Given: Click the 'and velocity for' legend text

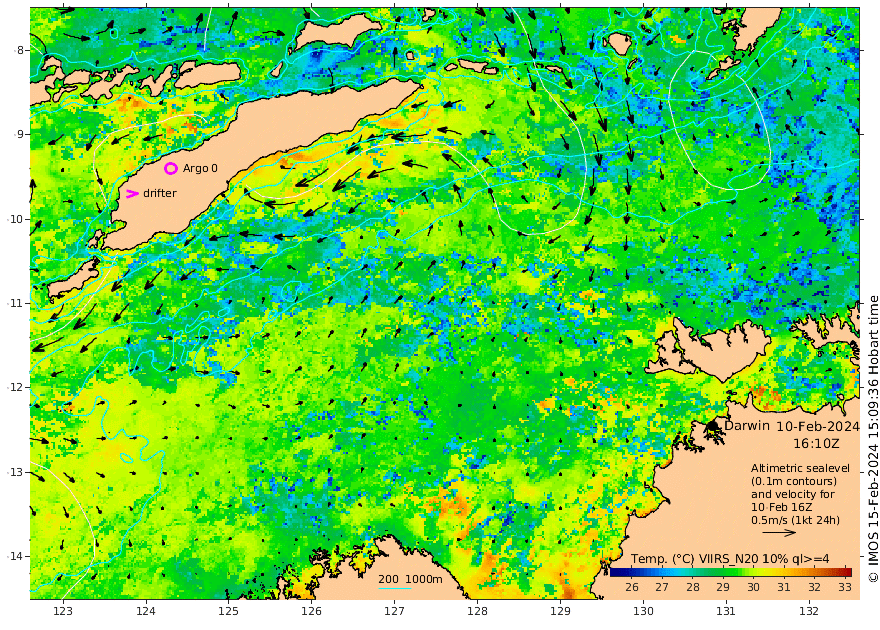Looking at the screenshot, I should [793, 494].
